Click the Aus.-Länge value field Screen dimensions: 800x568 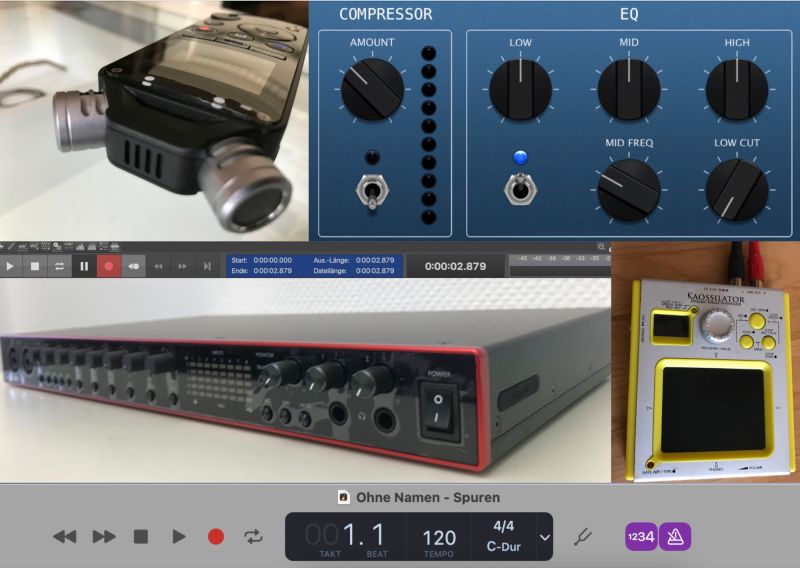[x=375, y=260]
